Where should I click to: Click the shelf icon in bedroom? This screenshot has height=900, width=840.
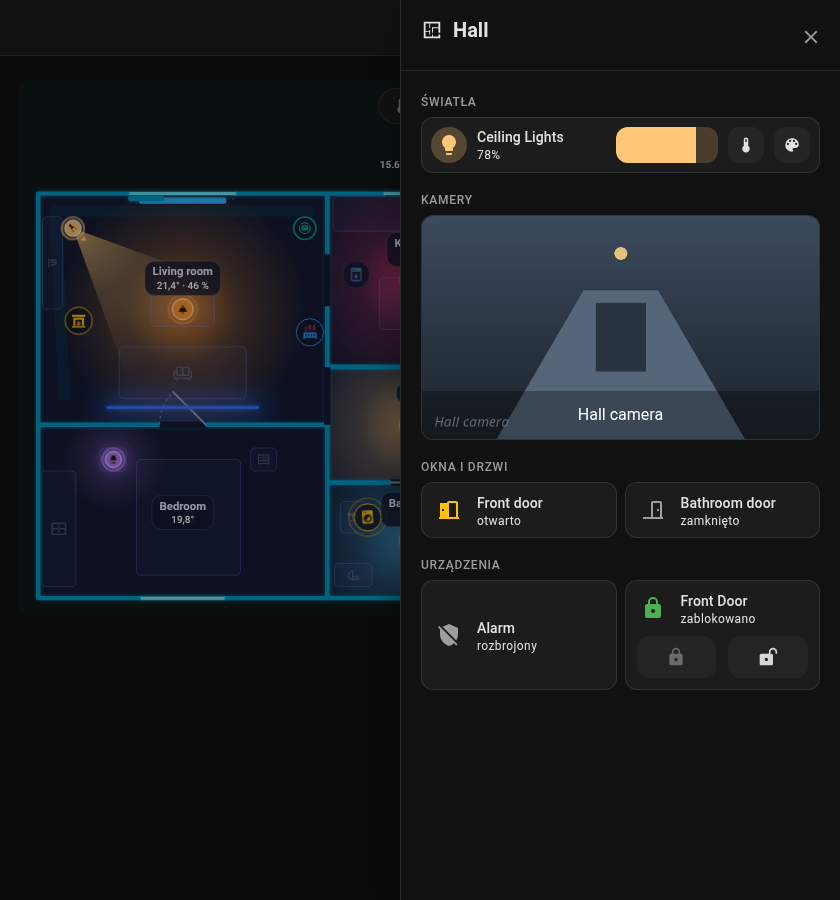[264, 459]
